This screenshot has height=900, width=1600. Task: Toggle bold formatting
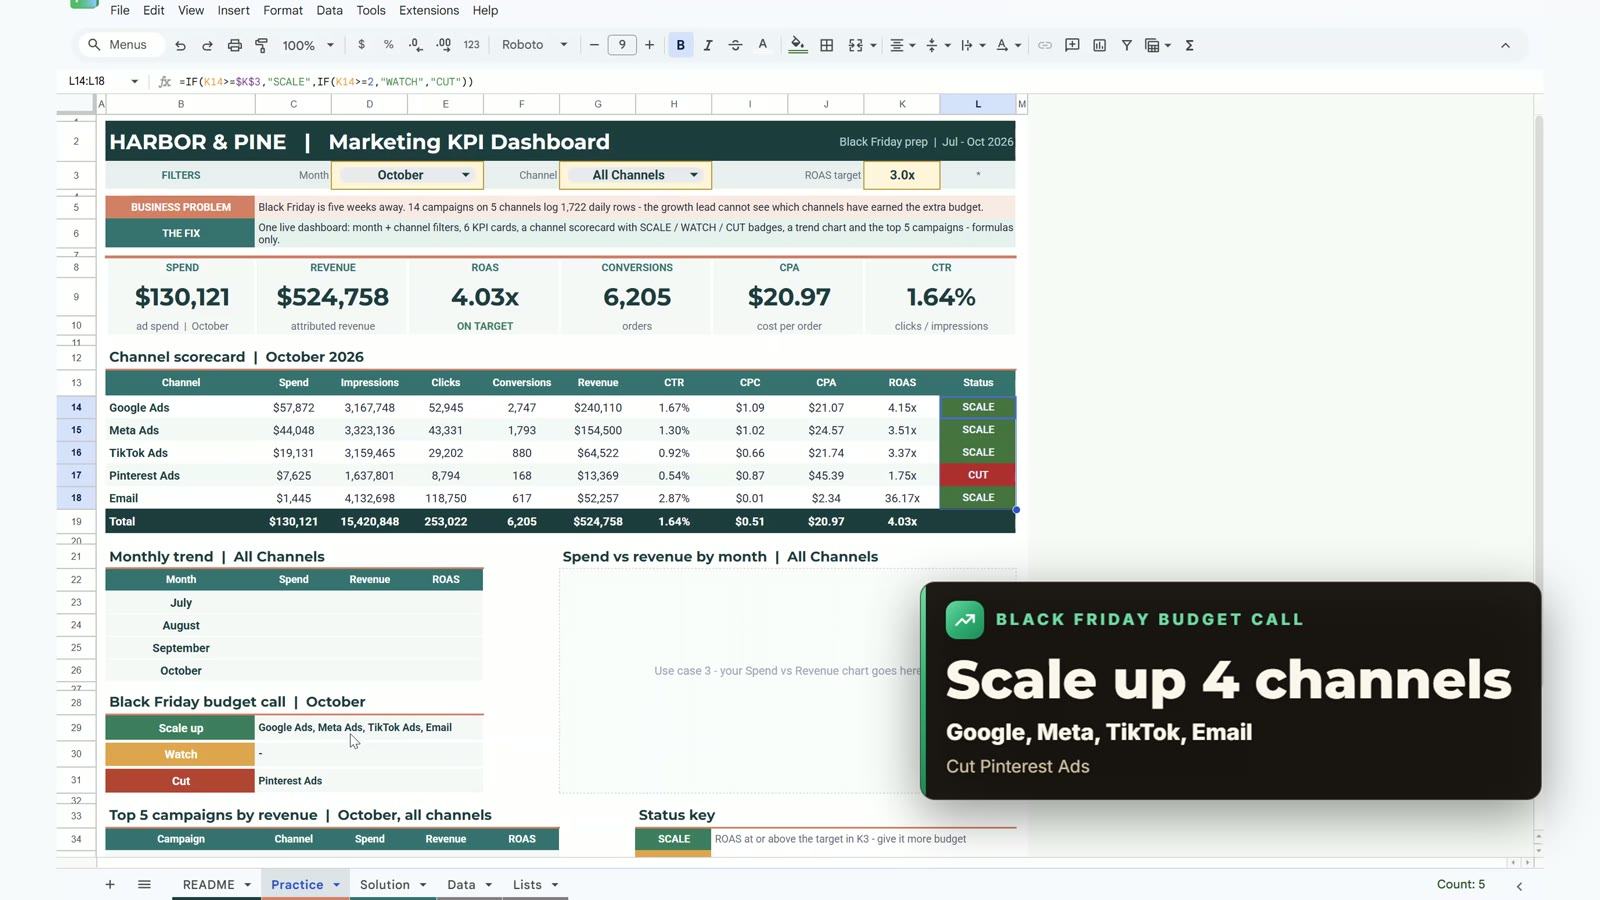[681, 45]
